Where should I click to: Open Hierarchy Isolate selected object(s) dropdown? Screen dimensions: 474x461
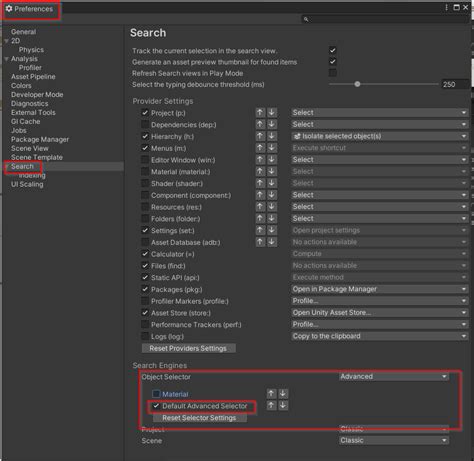[380, 136]
